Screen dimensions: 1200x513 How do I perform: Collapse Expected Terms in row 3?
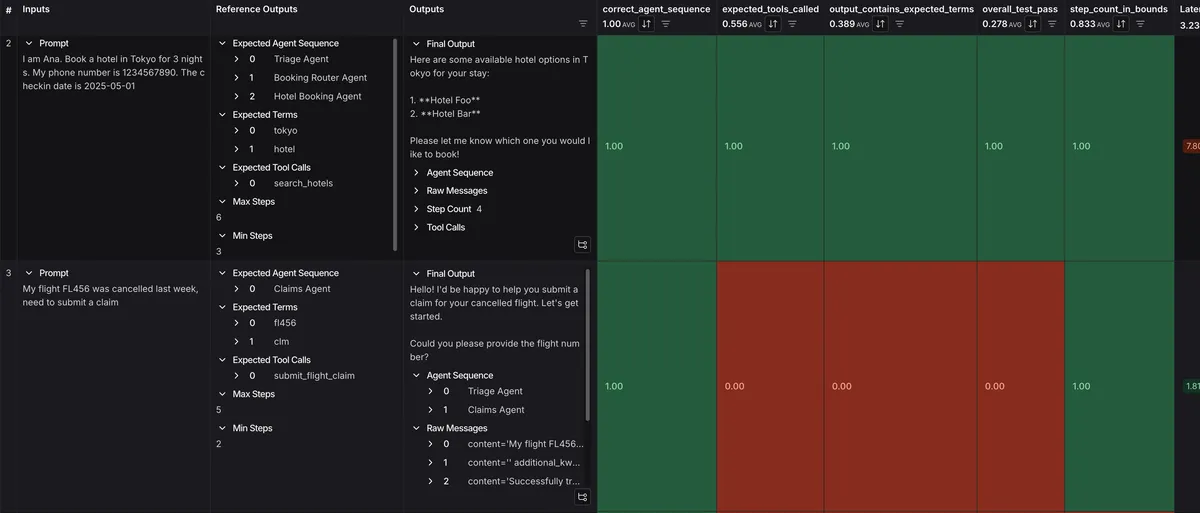click(x=222, y=307)
